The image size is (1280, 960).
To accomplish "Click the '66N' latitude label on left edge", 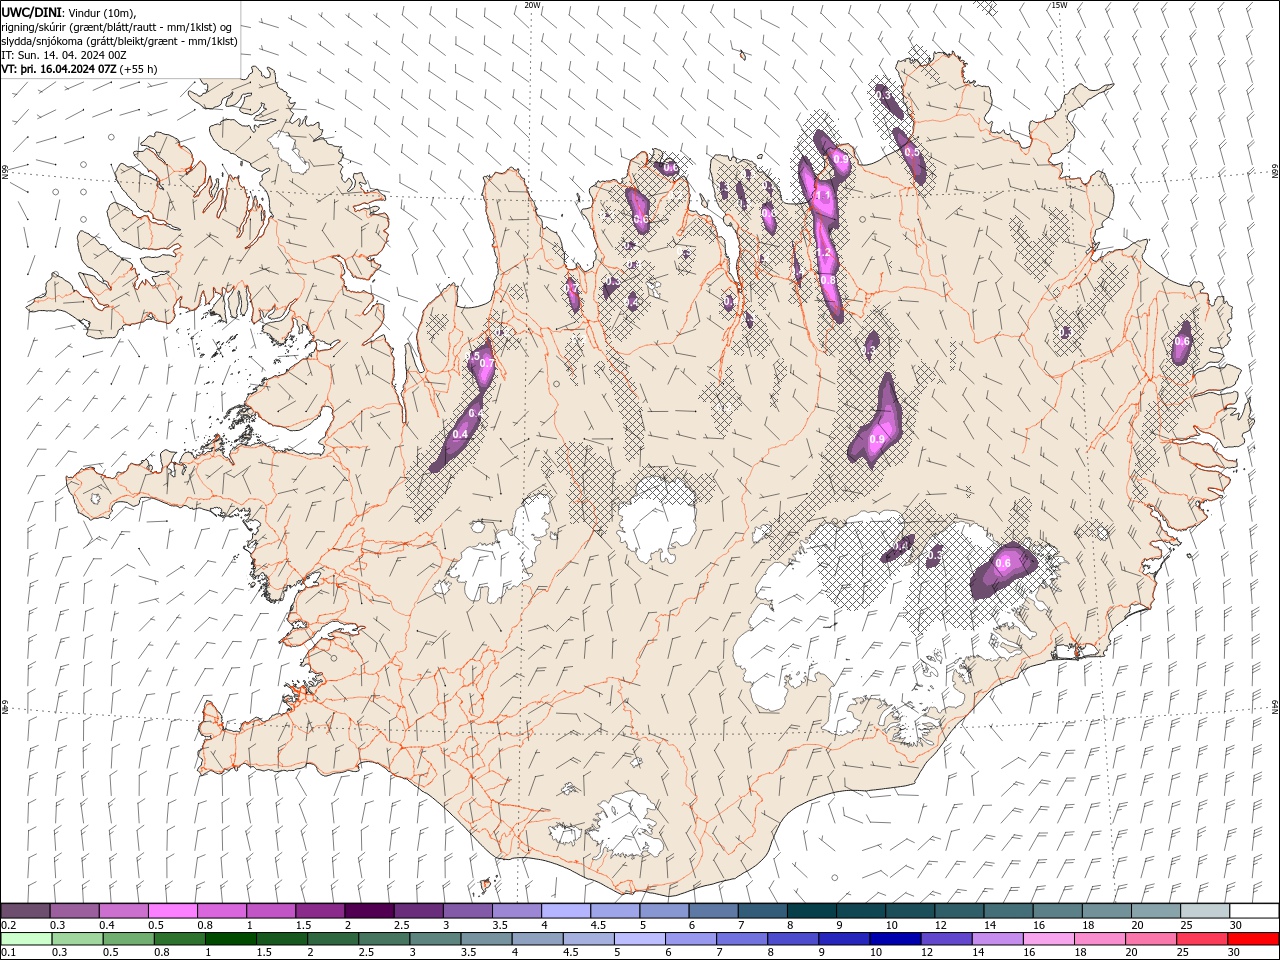I will [x=5, y=172].
